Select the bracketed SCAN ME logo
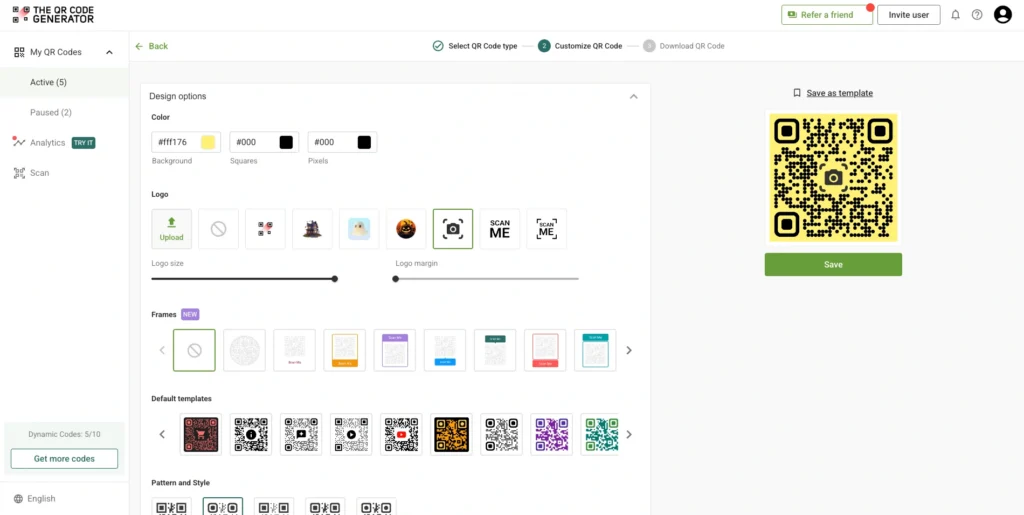This screenshot has height=515, width=1024. pos(547,228)
